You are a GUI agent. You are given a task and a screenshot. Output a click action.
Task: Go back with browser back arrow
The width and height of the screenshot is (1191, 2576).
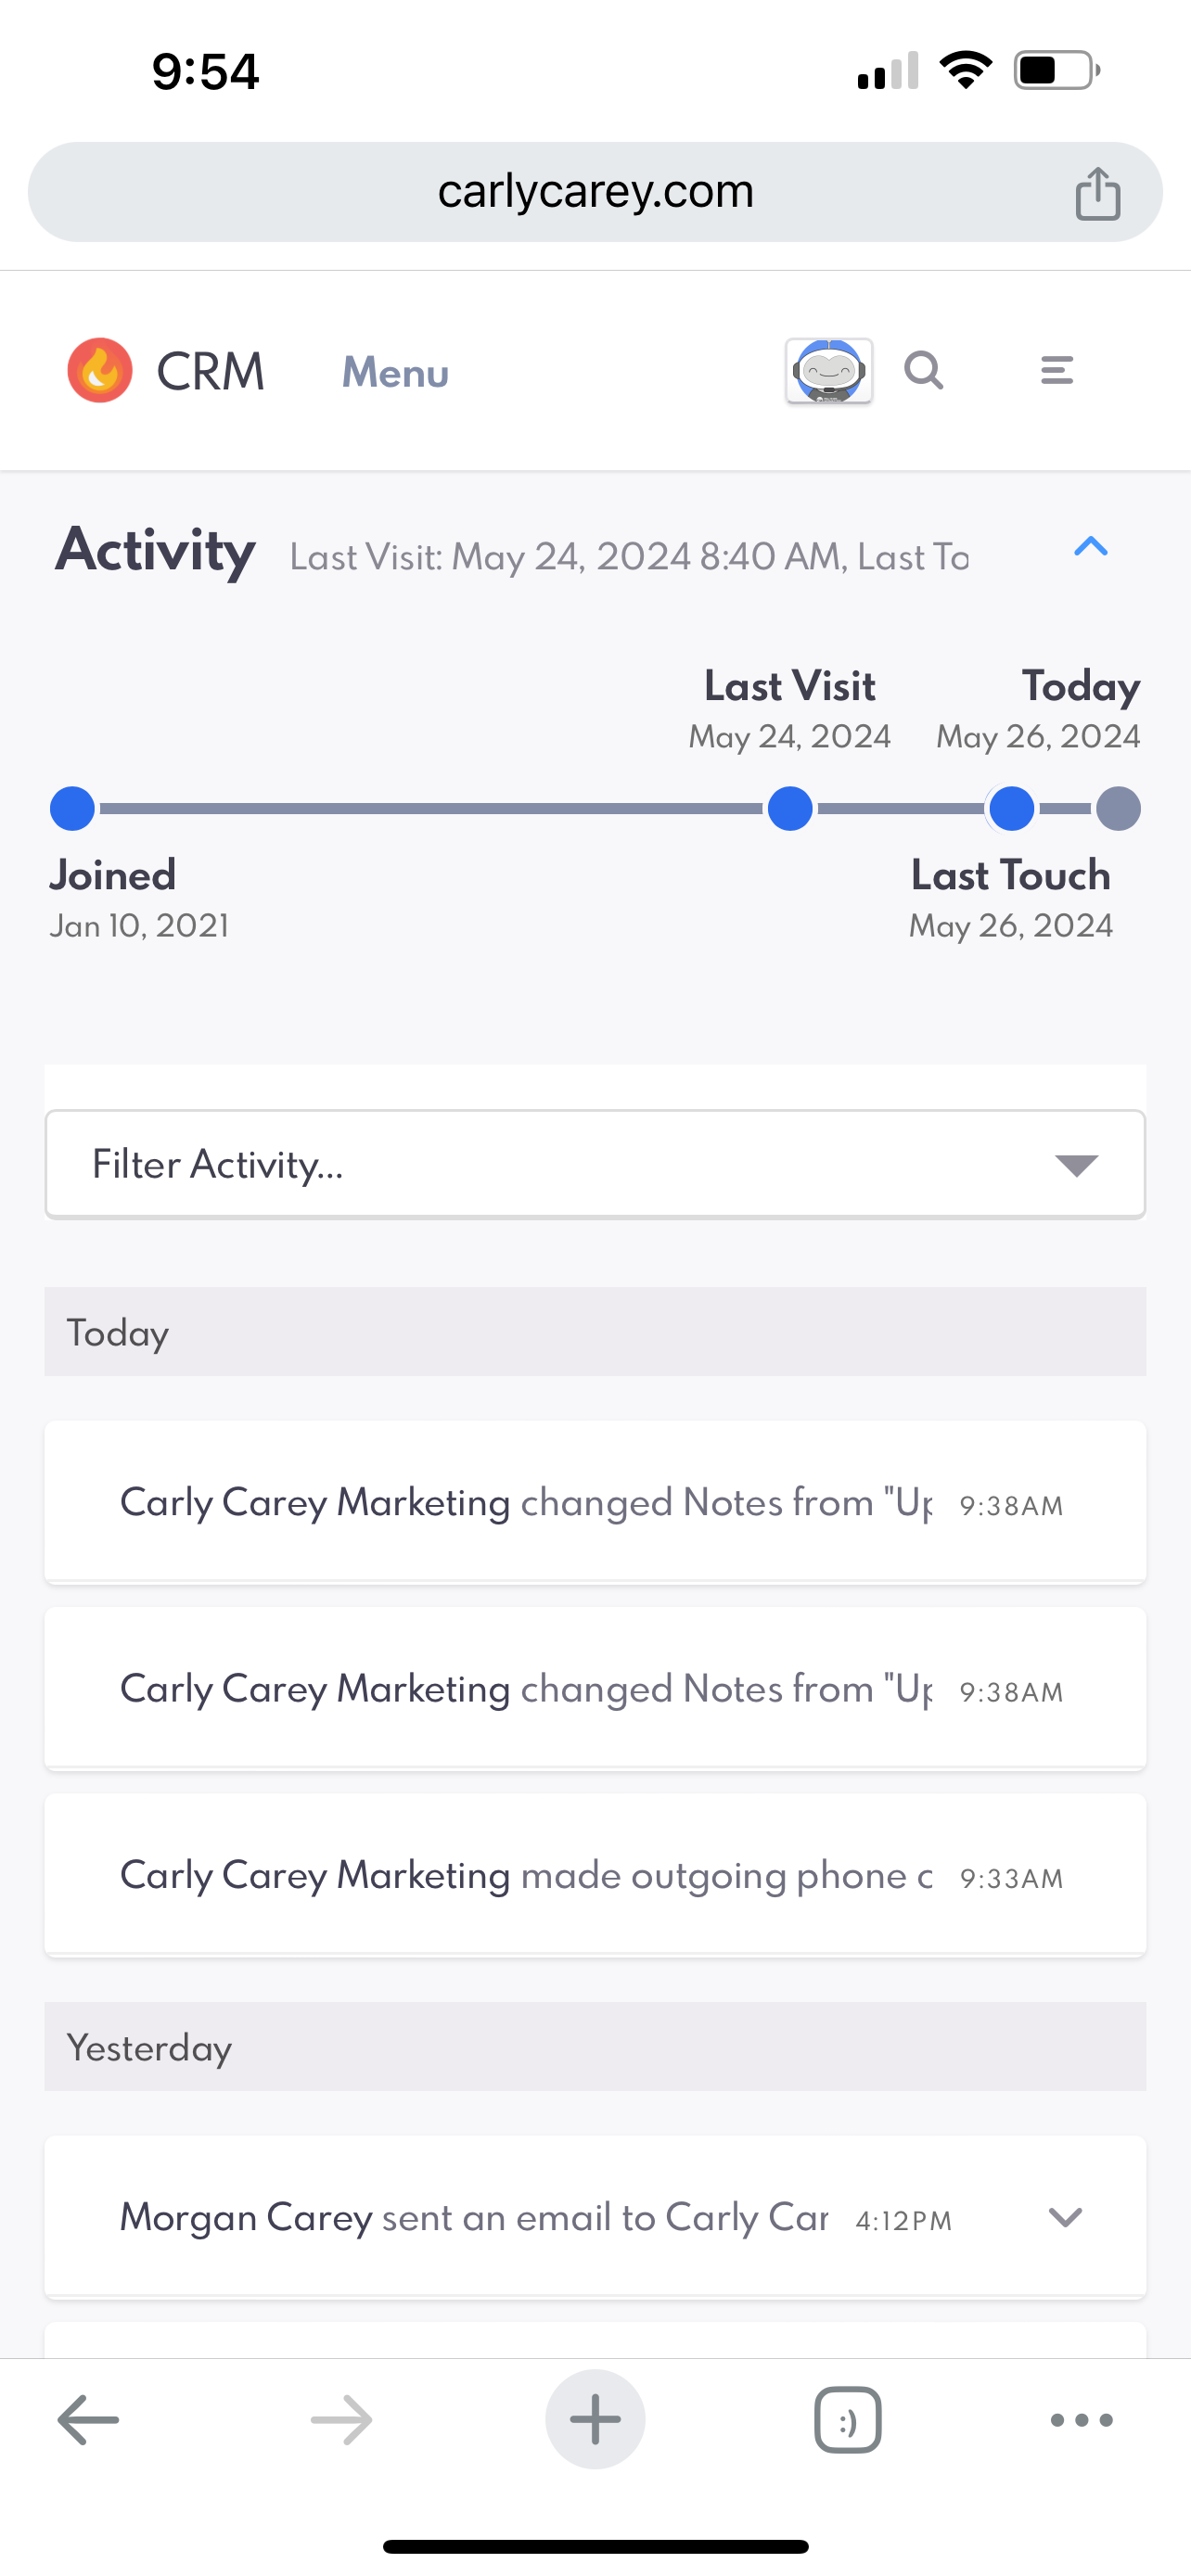pos(88,2419)
